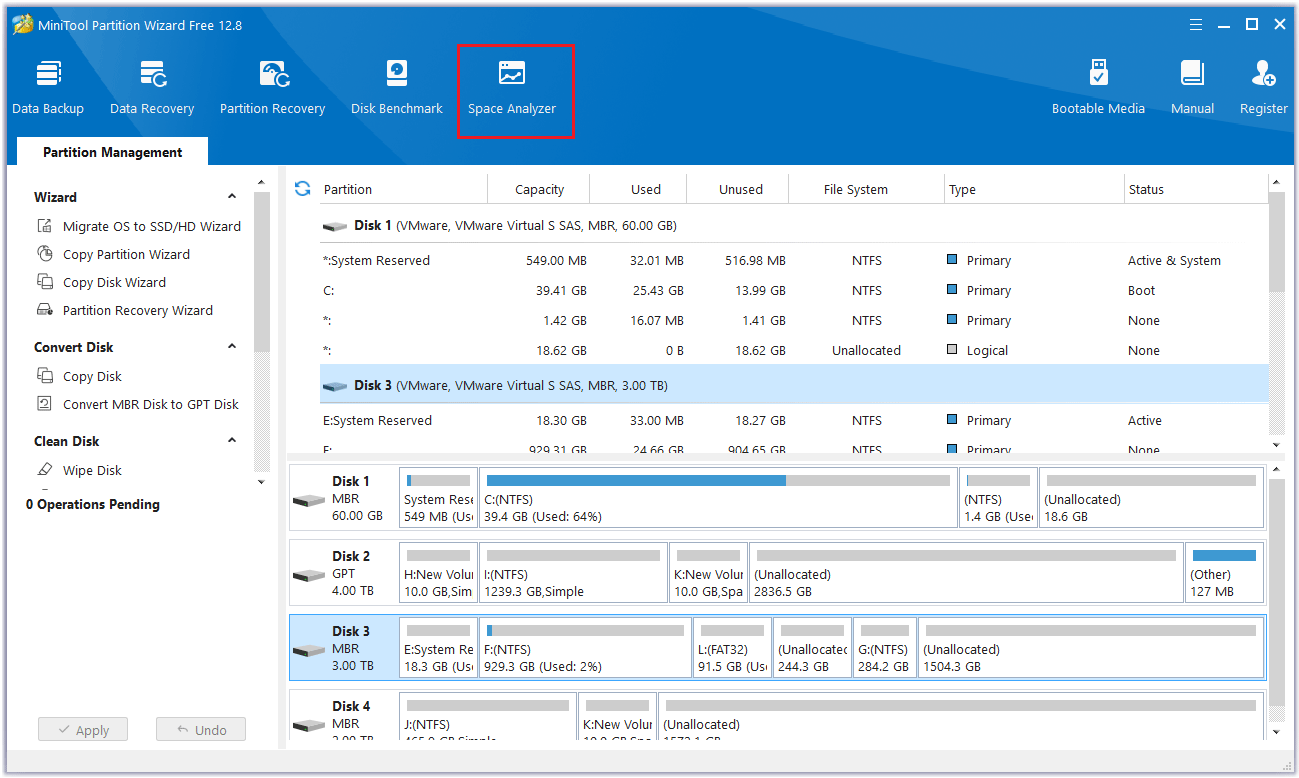Select J:(NTFS) block on Disk 4
This screenshot has height=778, width=1299.
pyautogui.click(x=488, y=717)
